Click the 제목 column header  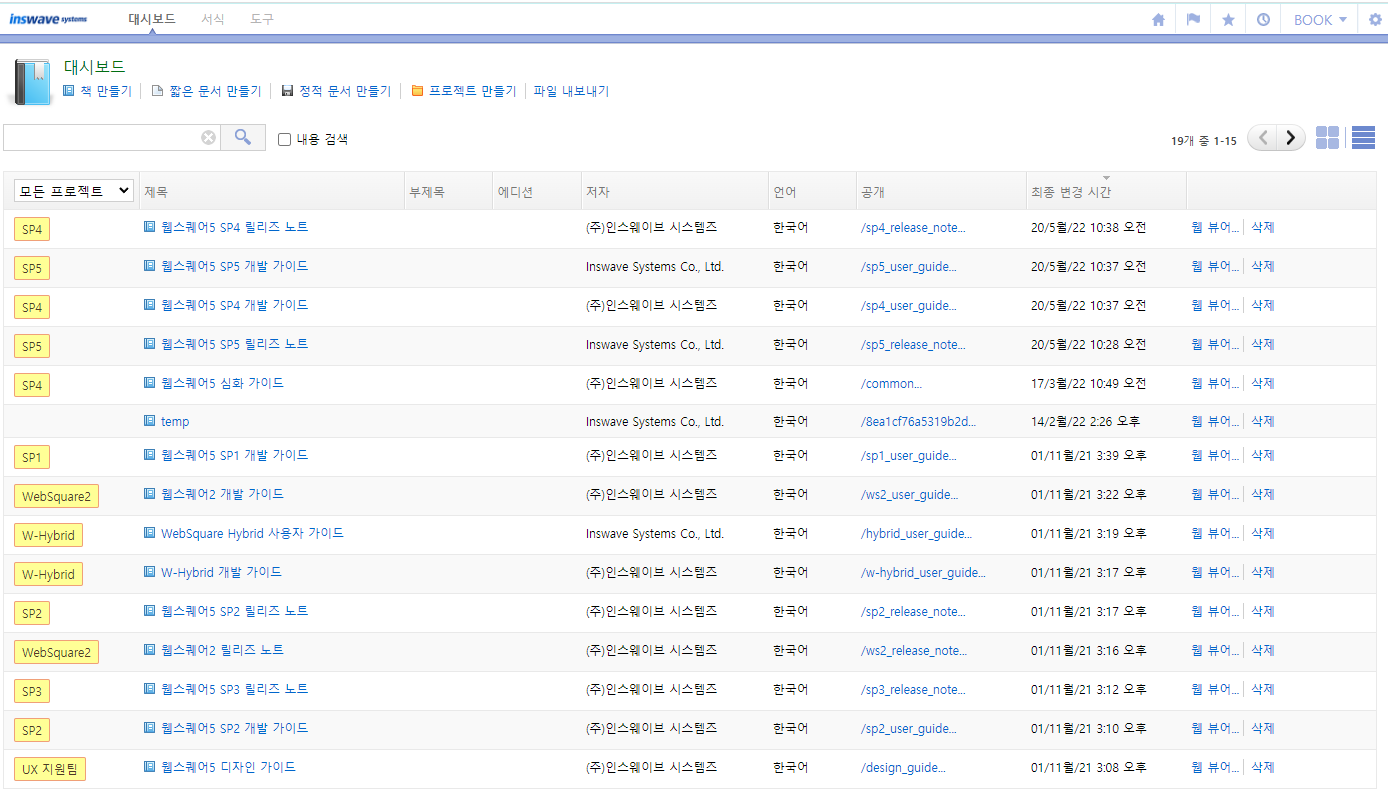tap(155, 192)
